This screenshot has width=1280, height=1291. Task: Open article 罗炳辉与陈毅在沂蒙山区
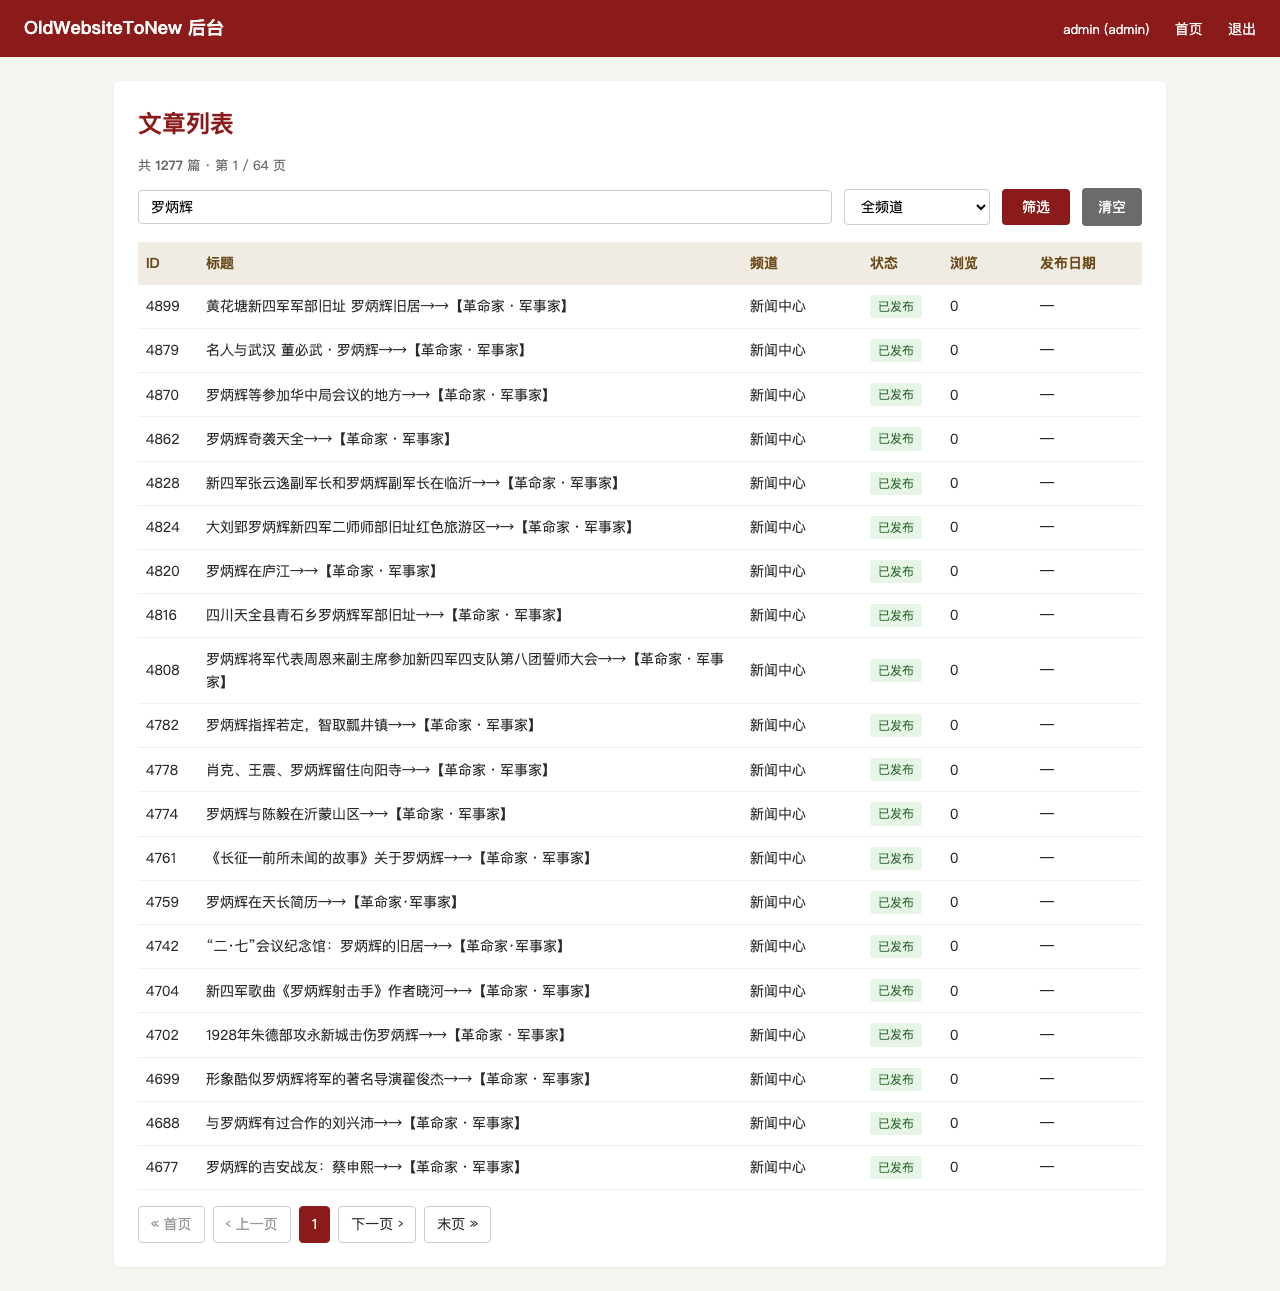click(359, 814)
